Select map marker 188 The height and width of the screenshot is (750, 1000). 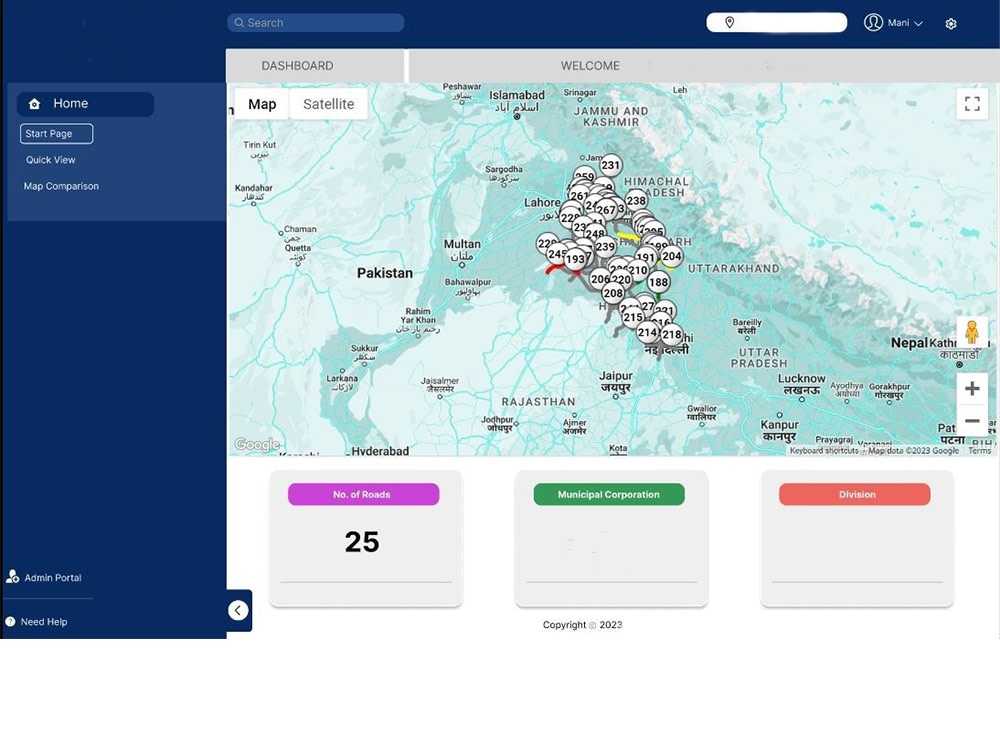[x=658, y=282]
